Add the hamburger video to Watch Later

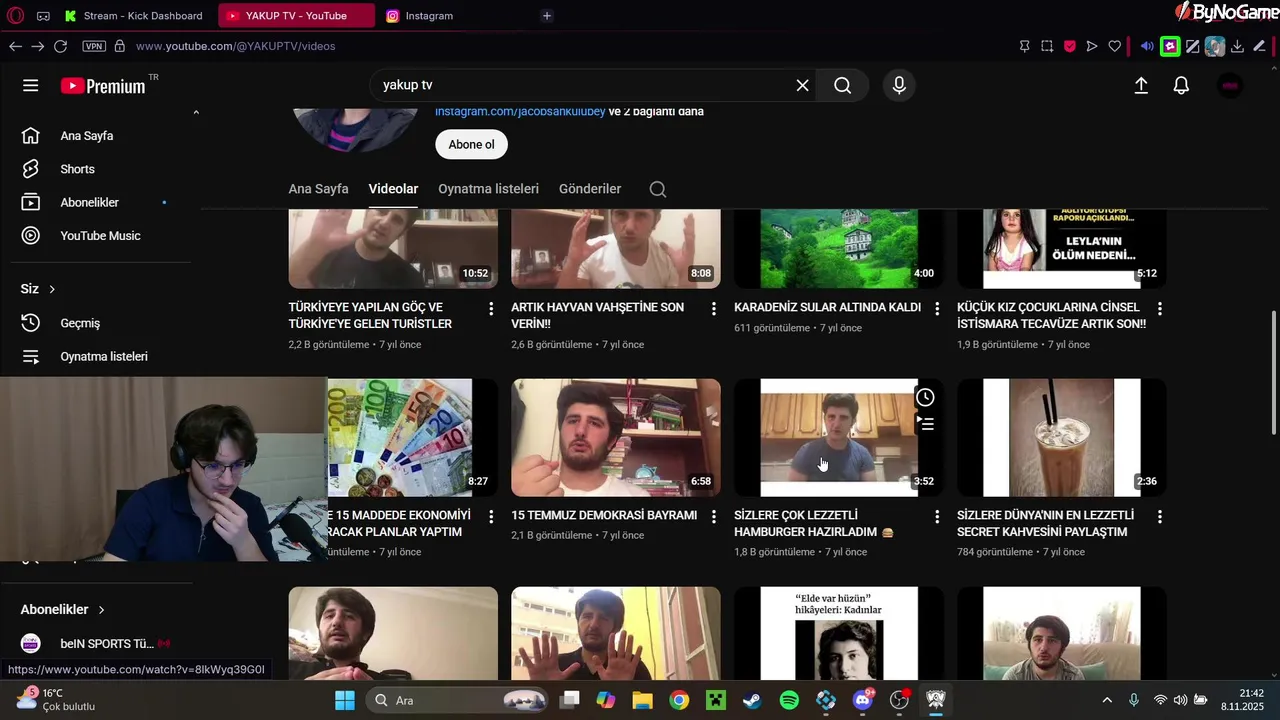click(x=926, y=398)
